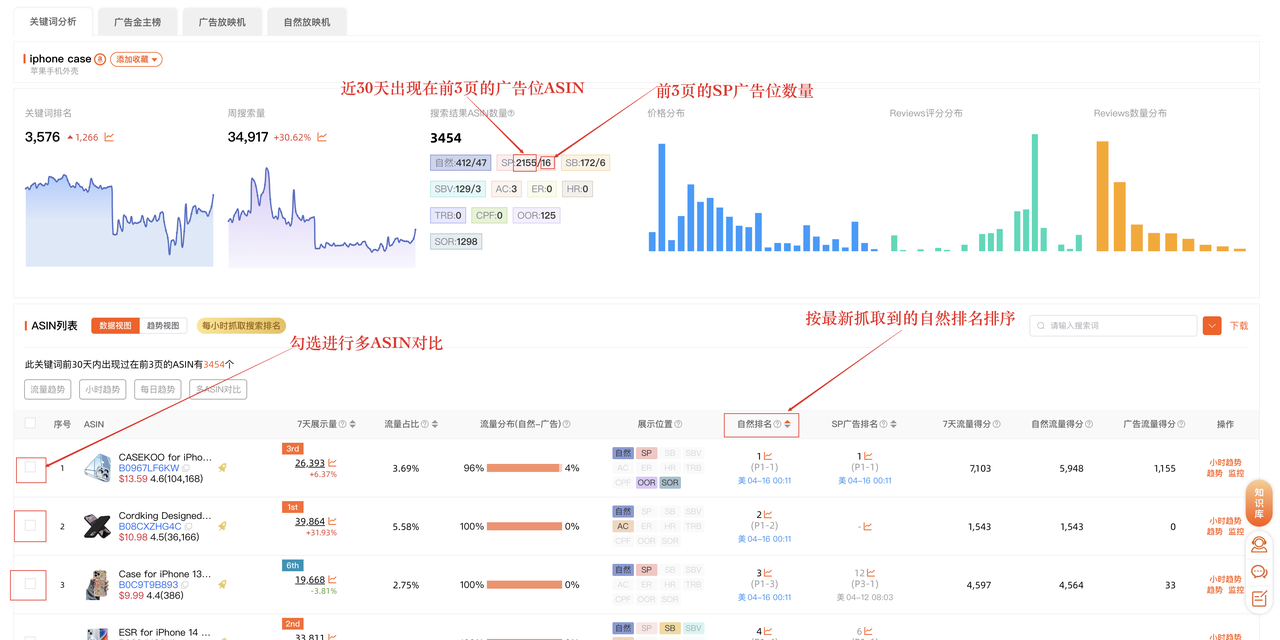1280x640 pixels.
Task: Open natural rank trend icon for rank 3
Action: click(768, 573)
